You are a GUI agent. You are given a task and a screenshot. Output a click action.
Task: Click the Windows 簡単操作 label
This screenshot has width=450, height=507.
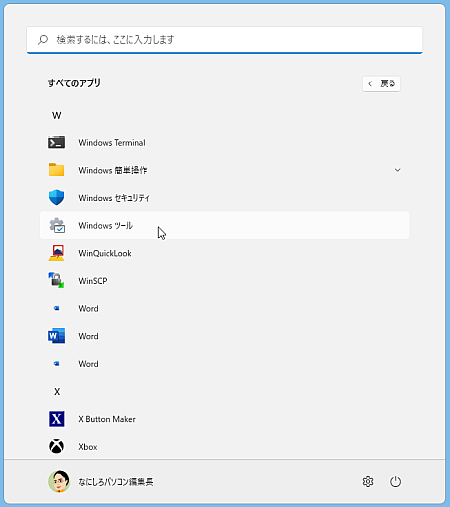point(113,170)
